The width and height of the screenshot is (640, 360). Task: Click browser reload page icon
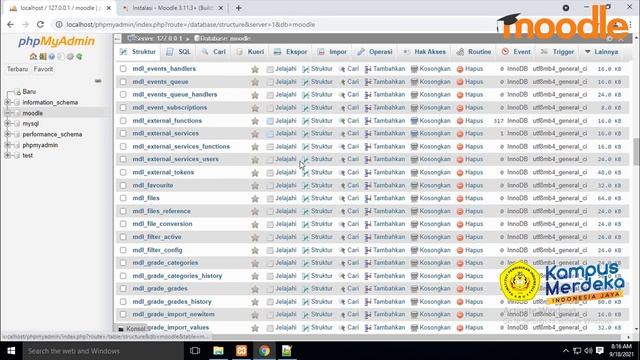tap(40, 24)
